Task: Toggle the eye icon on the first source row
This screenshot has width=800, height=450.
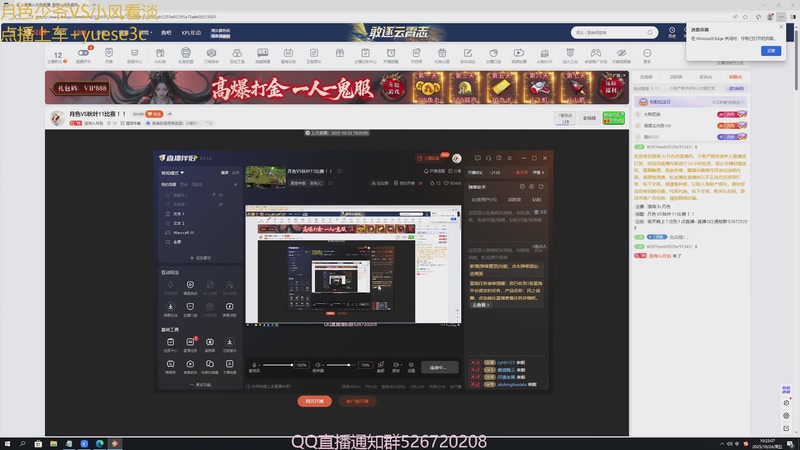Action: click(x=221, y=195)
